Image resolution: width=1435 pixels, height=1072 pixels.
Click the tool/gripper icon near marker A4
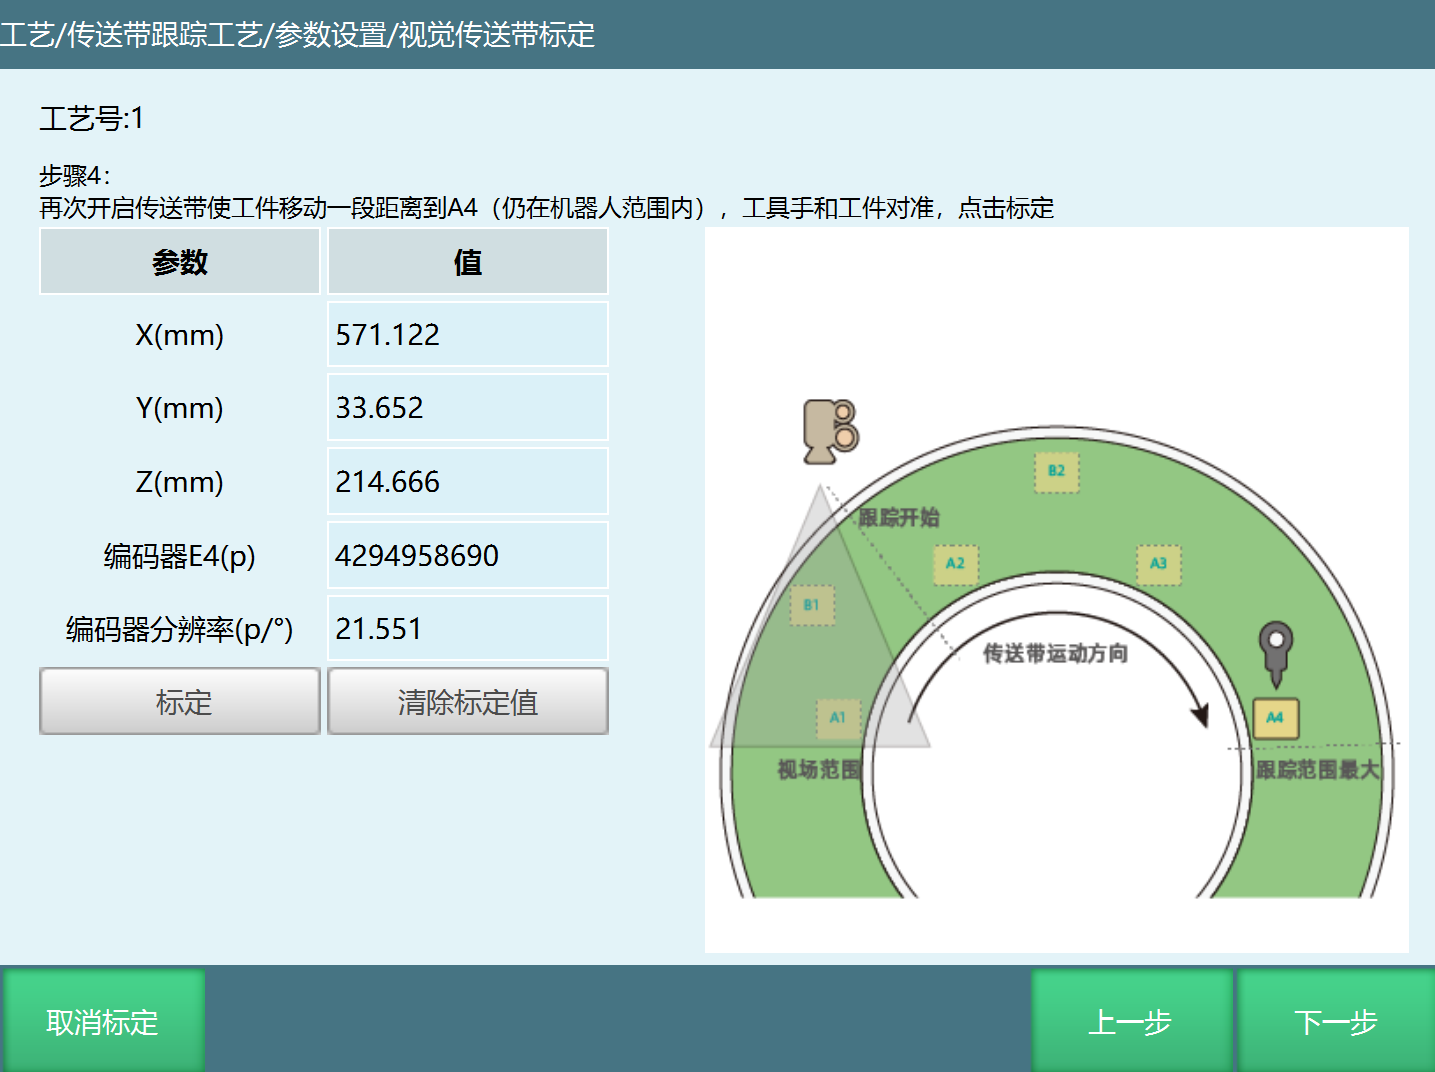[x=1276, y=650]
